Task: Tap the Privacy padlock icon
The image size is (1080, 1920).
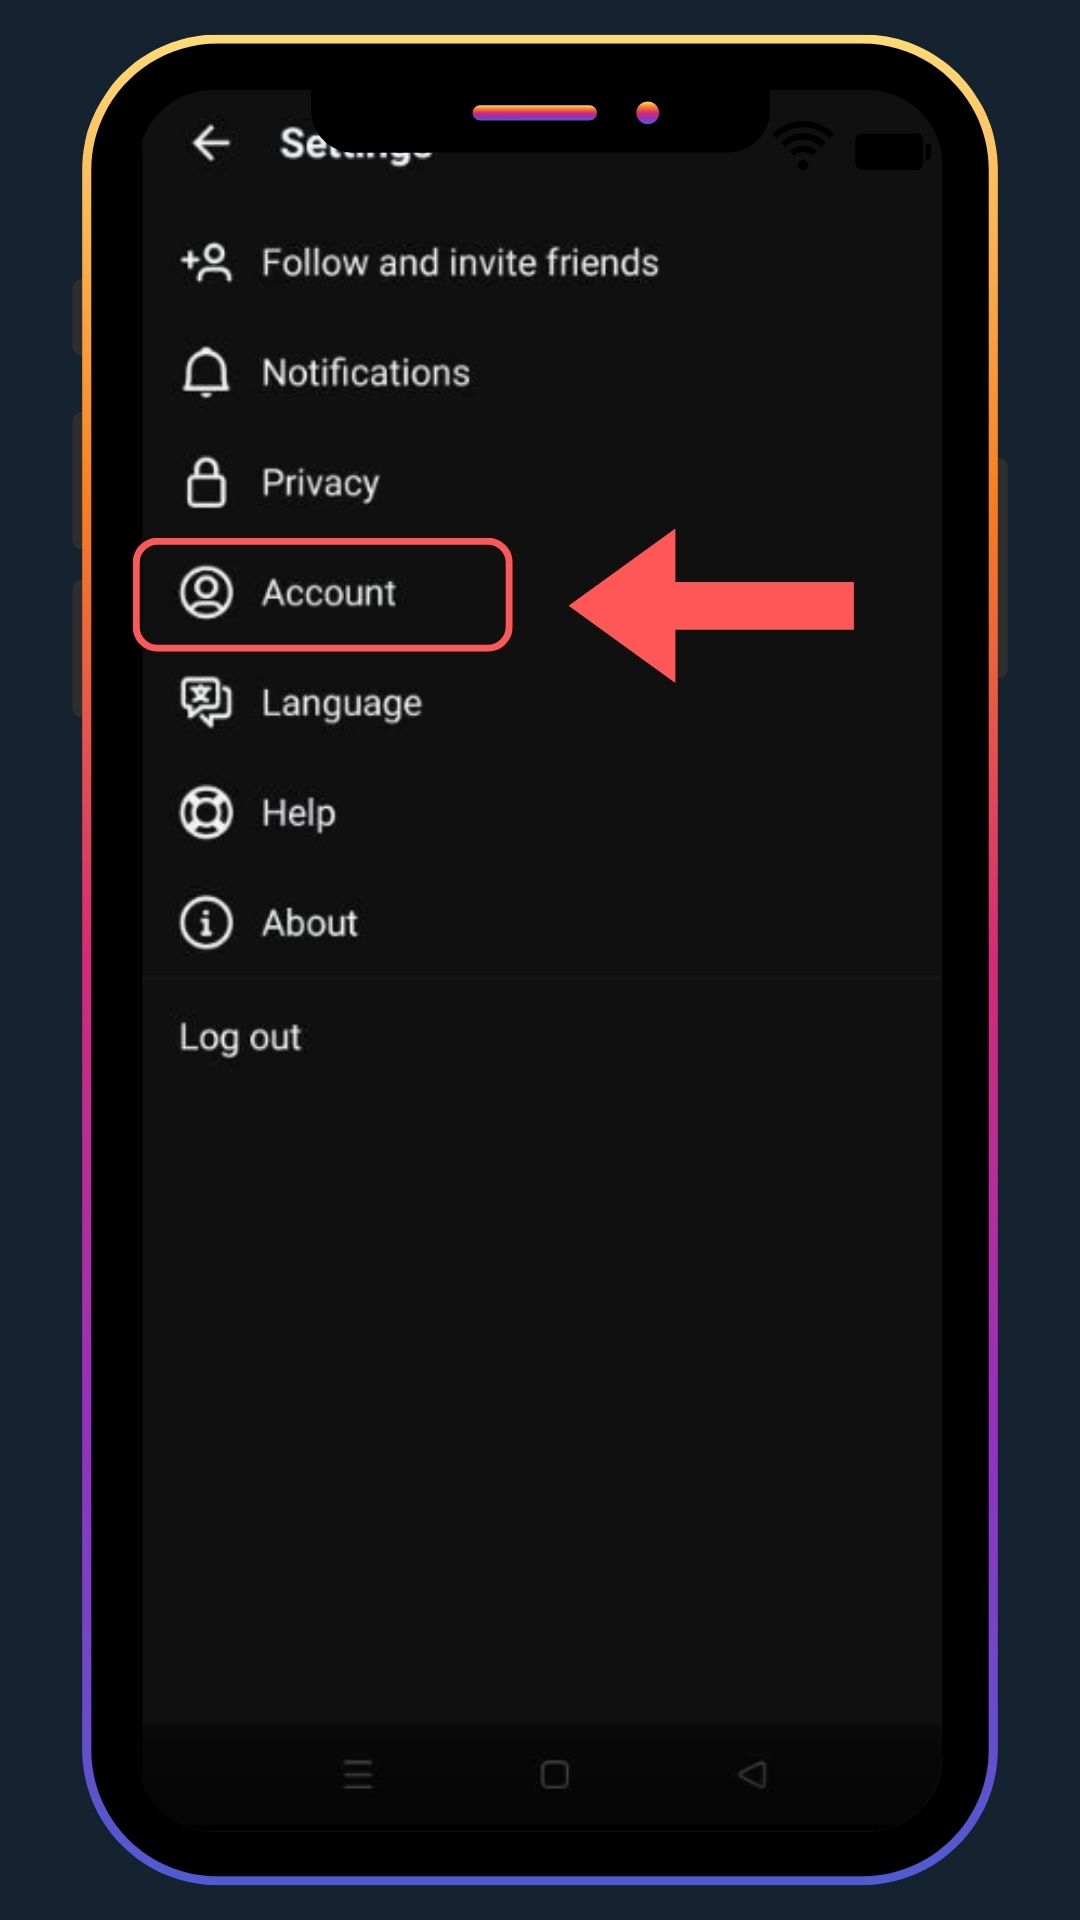Action: click(x=206, y=482)
